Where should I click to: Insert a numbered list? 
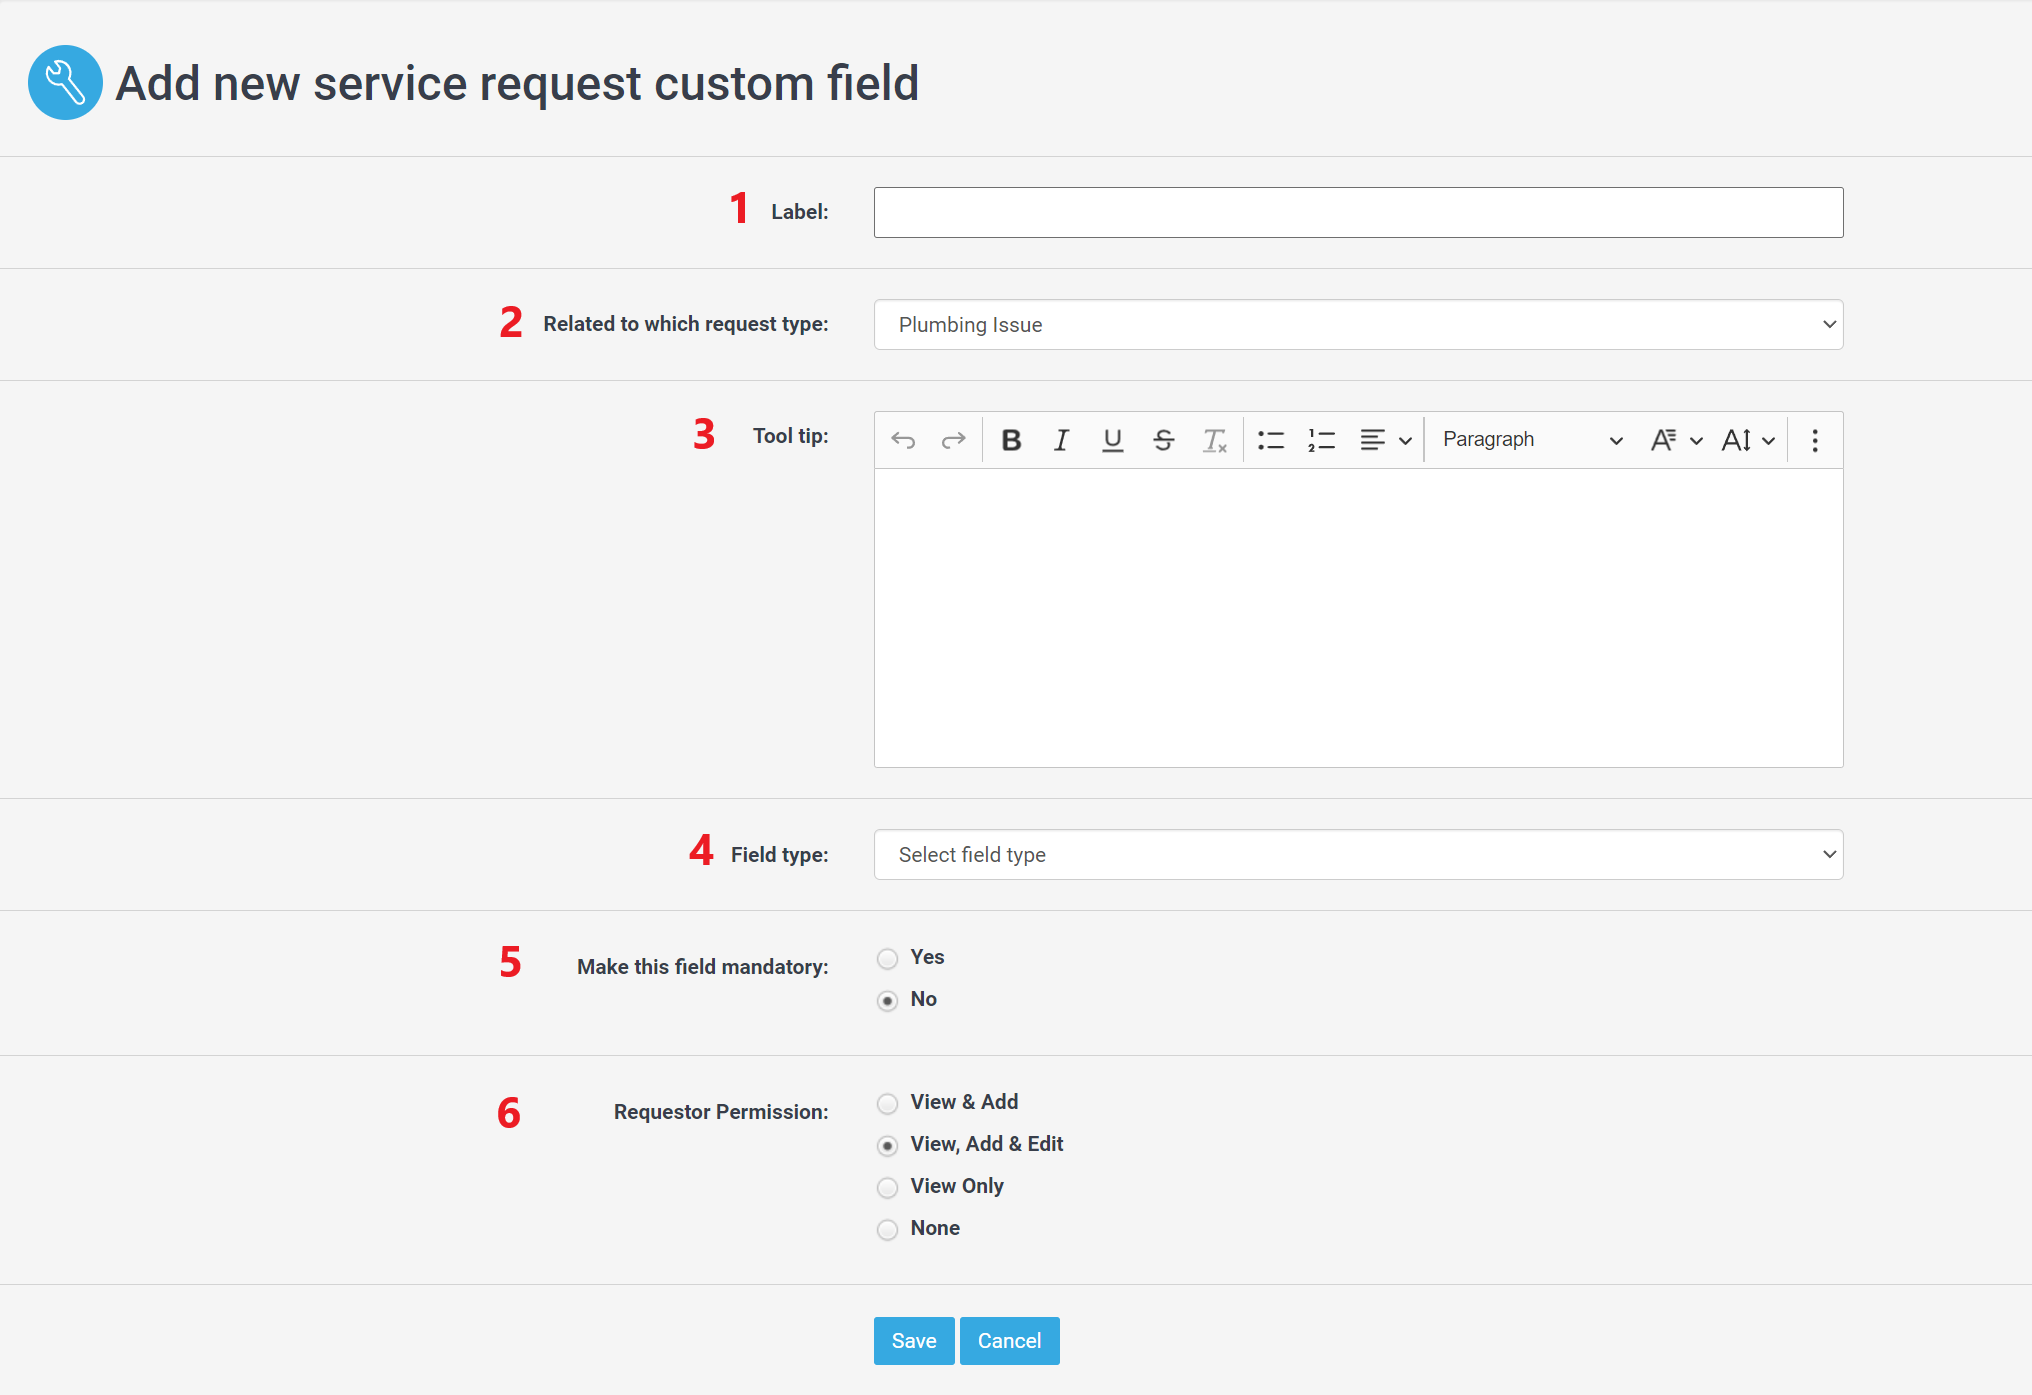coord(1322,440)
